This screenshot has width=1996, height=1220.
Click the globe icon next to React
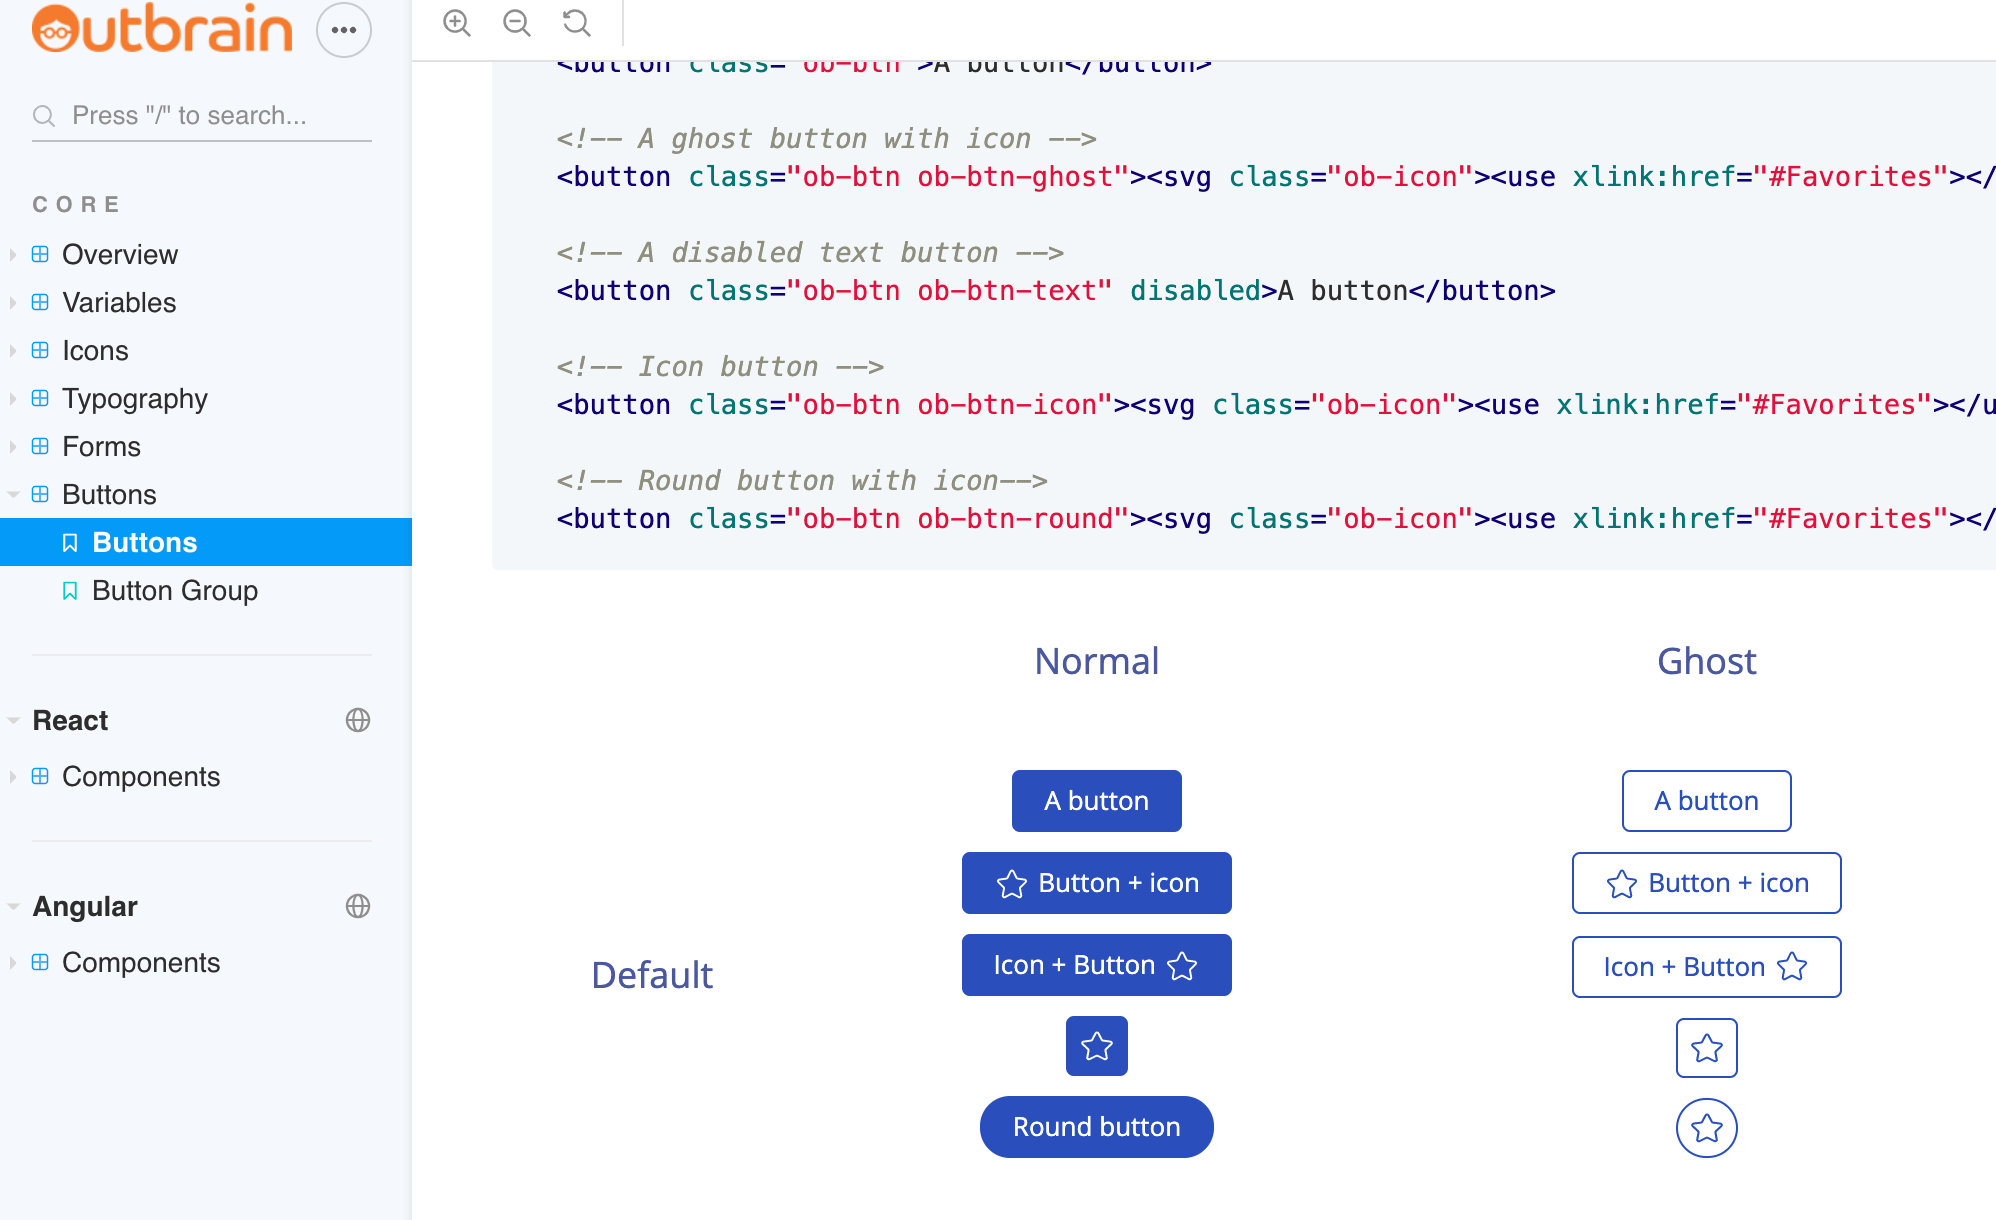point(358,720)
